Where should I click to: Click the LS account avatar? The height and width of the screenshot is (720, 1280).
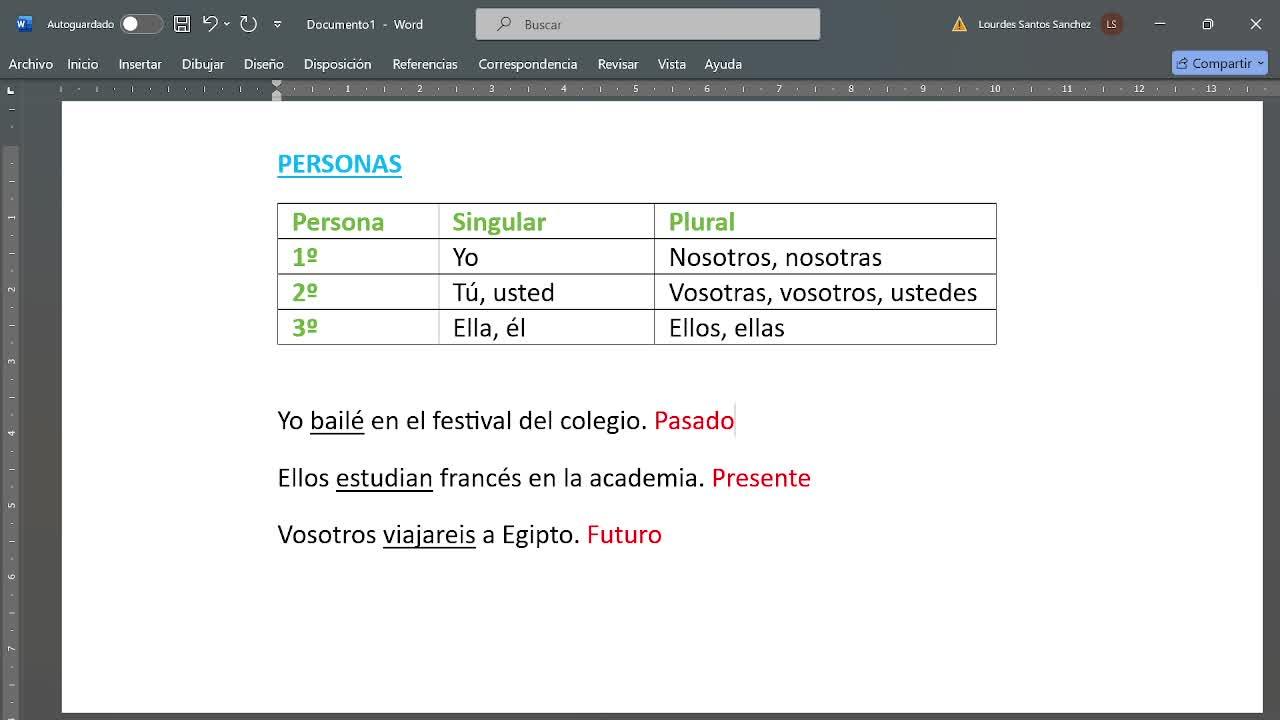(1111, 24)
